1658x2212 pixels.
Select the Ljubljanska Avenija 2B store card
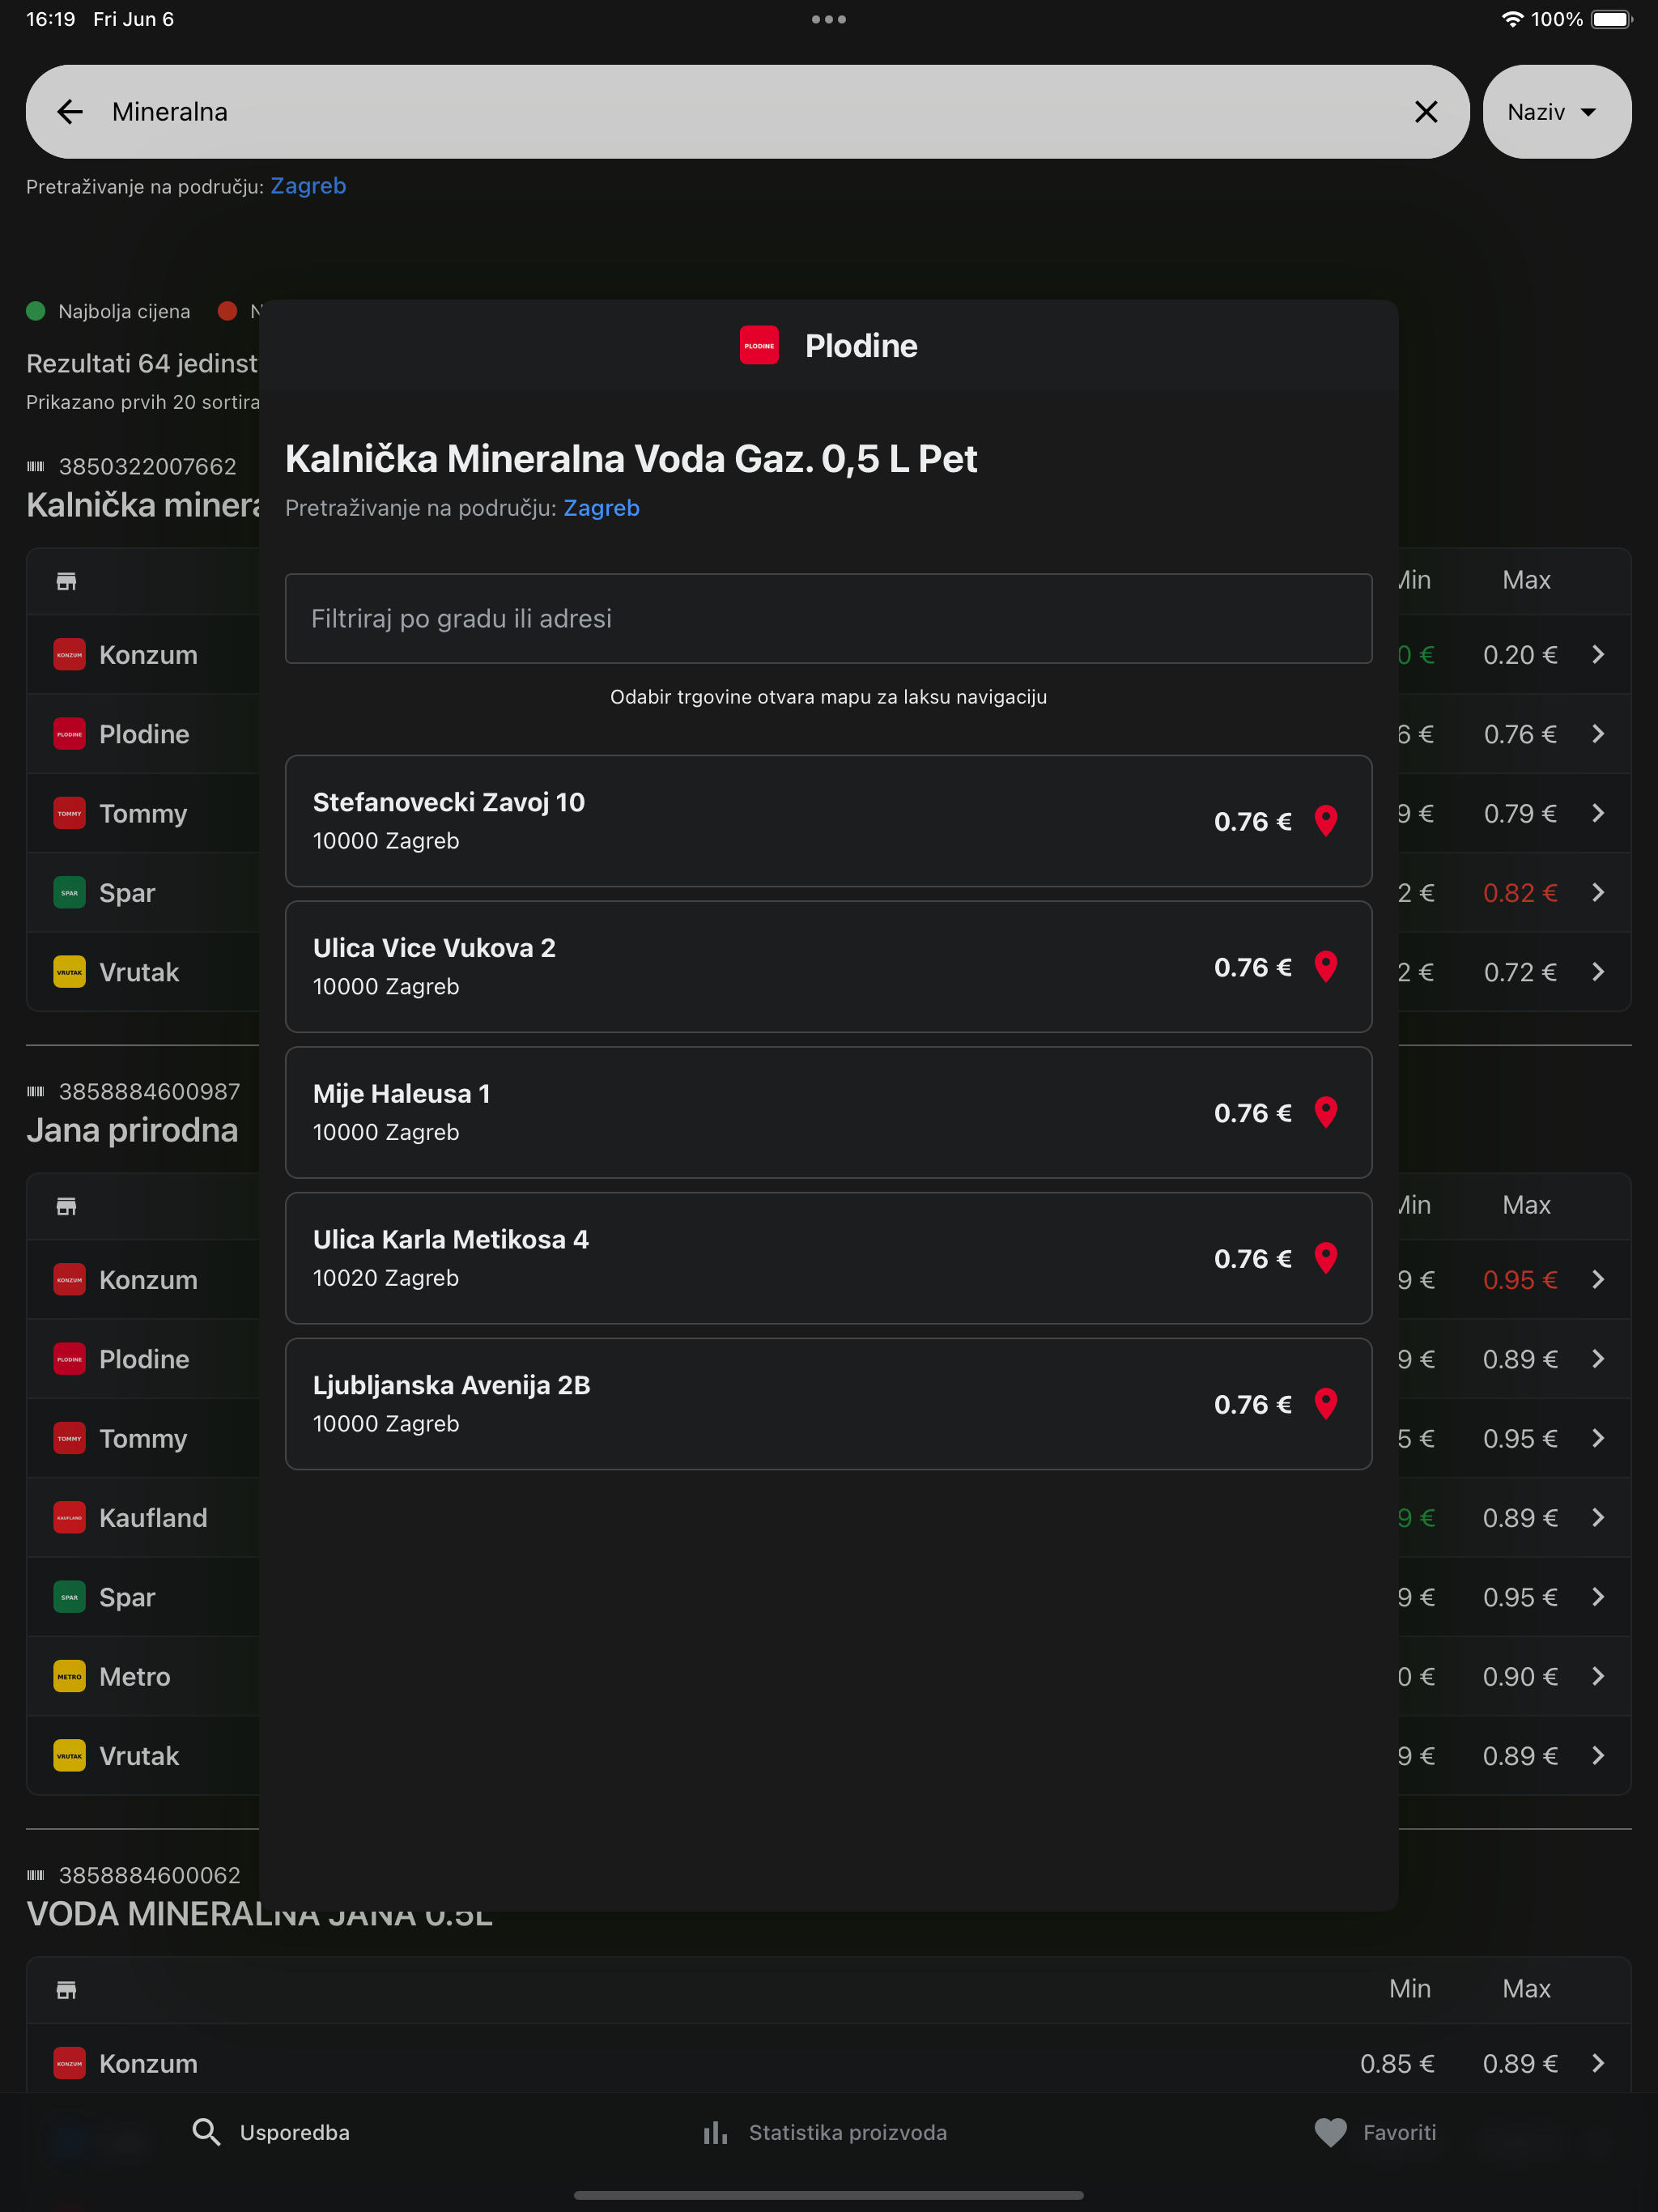point(828,1405)
